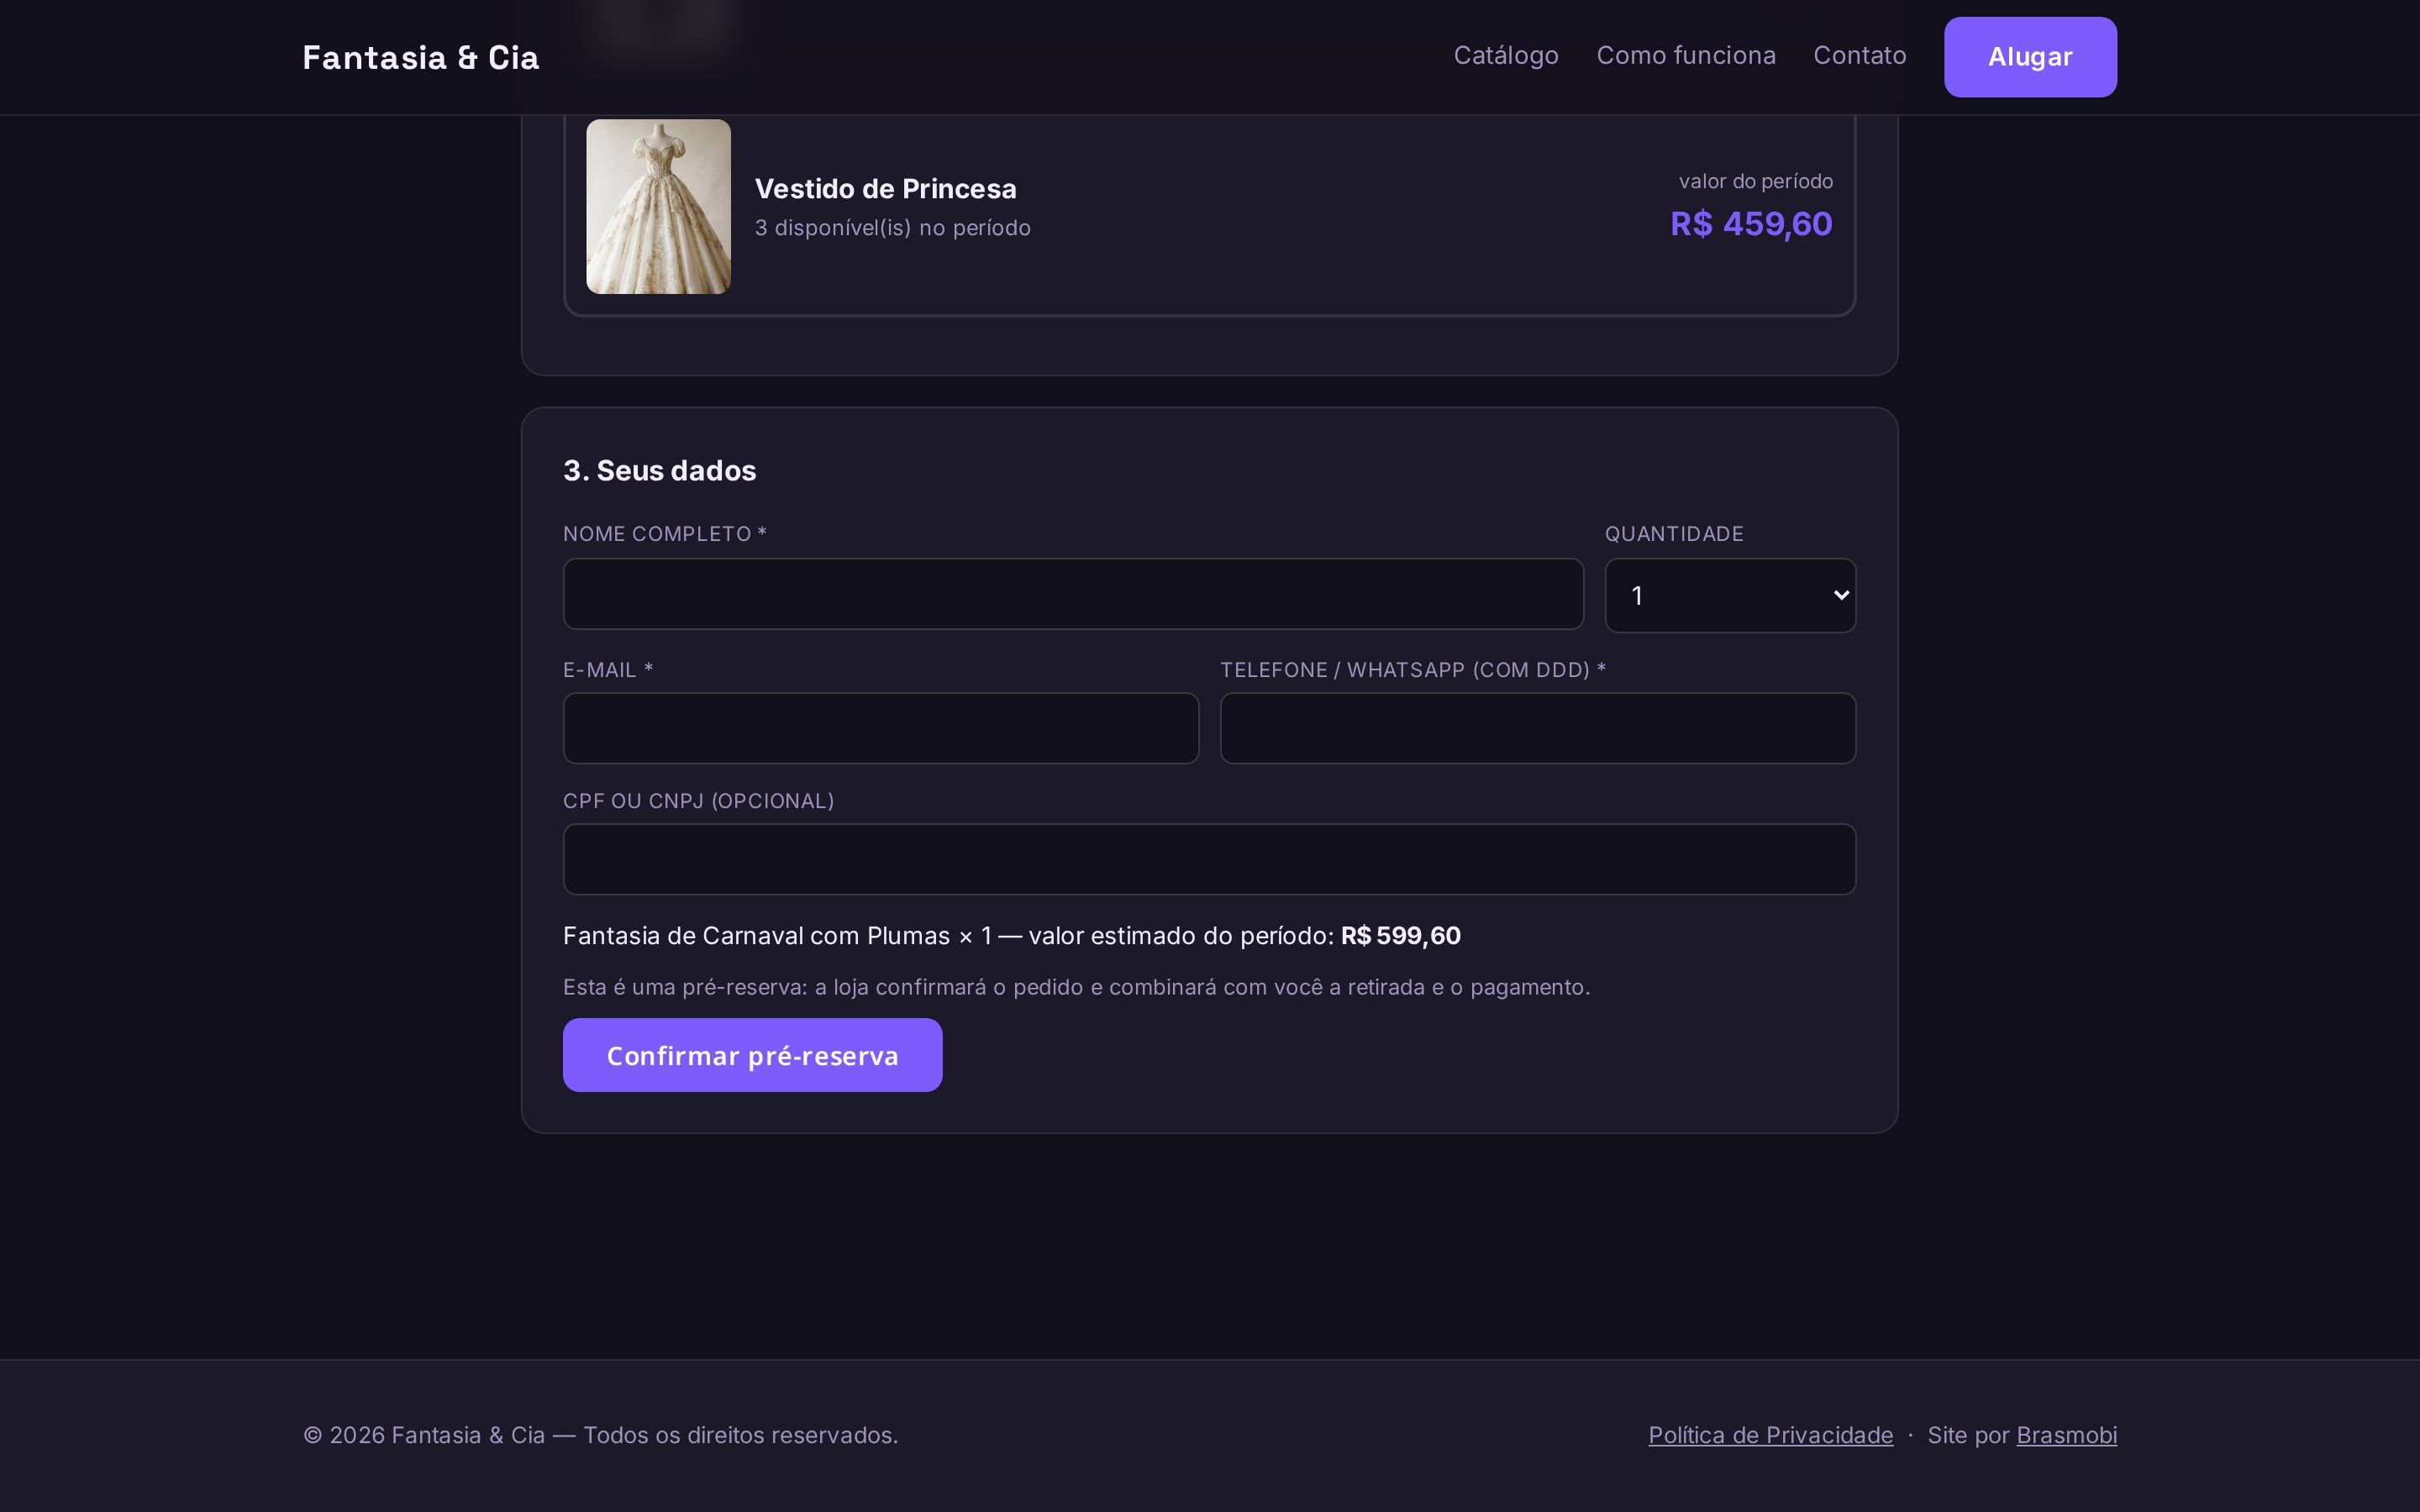Screen dimensions: 2420x1512
Task: Click the copyright text in footer
Action: click(600, 1435)
